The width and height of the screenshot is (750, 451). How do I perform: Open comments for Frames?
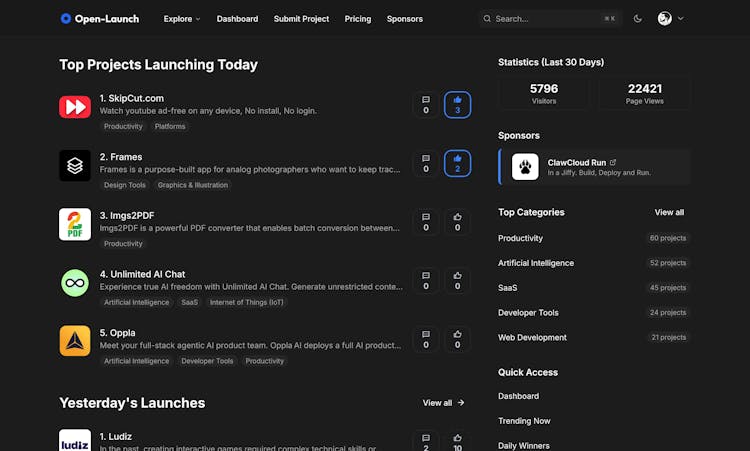426,164
